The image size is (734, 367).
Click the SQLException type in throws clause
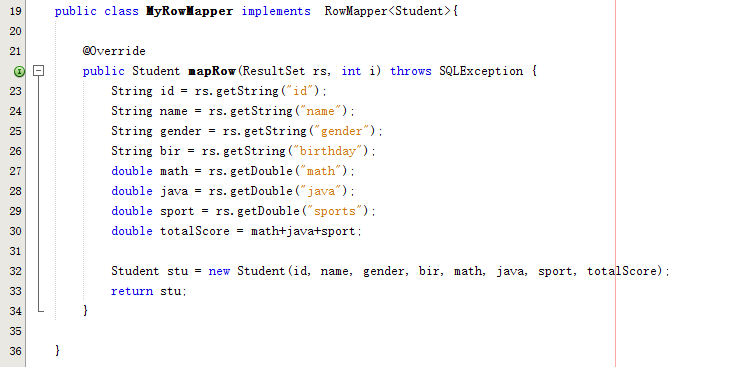(x=481, y=71)
